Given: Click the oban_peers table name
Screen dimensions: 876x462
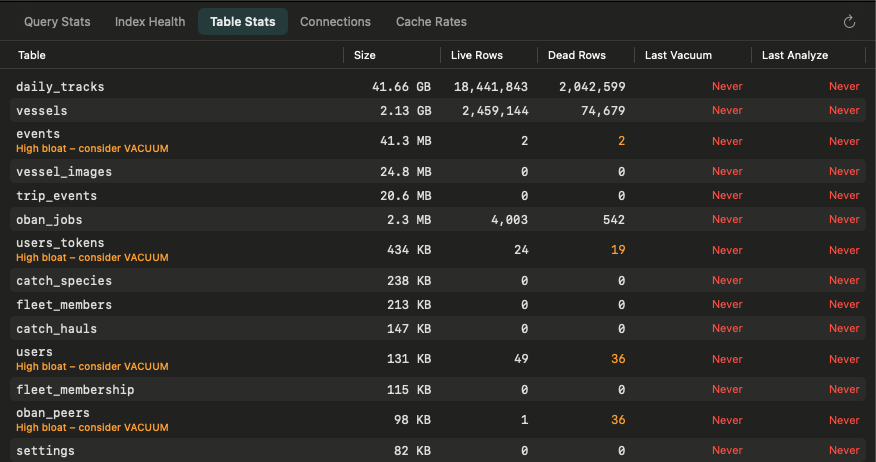Looking at the screenshot, I should 53,413.
